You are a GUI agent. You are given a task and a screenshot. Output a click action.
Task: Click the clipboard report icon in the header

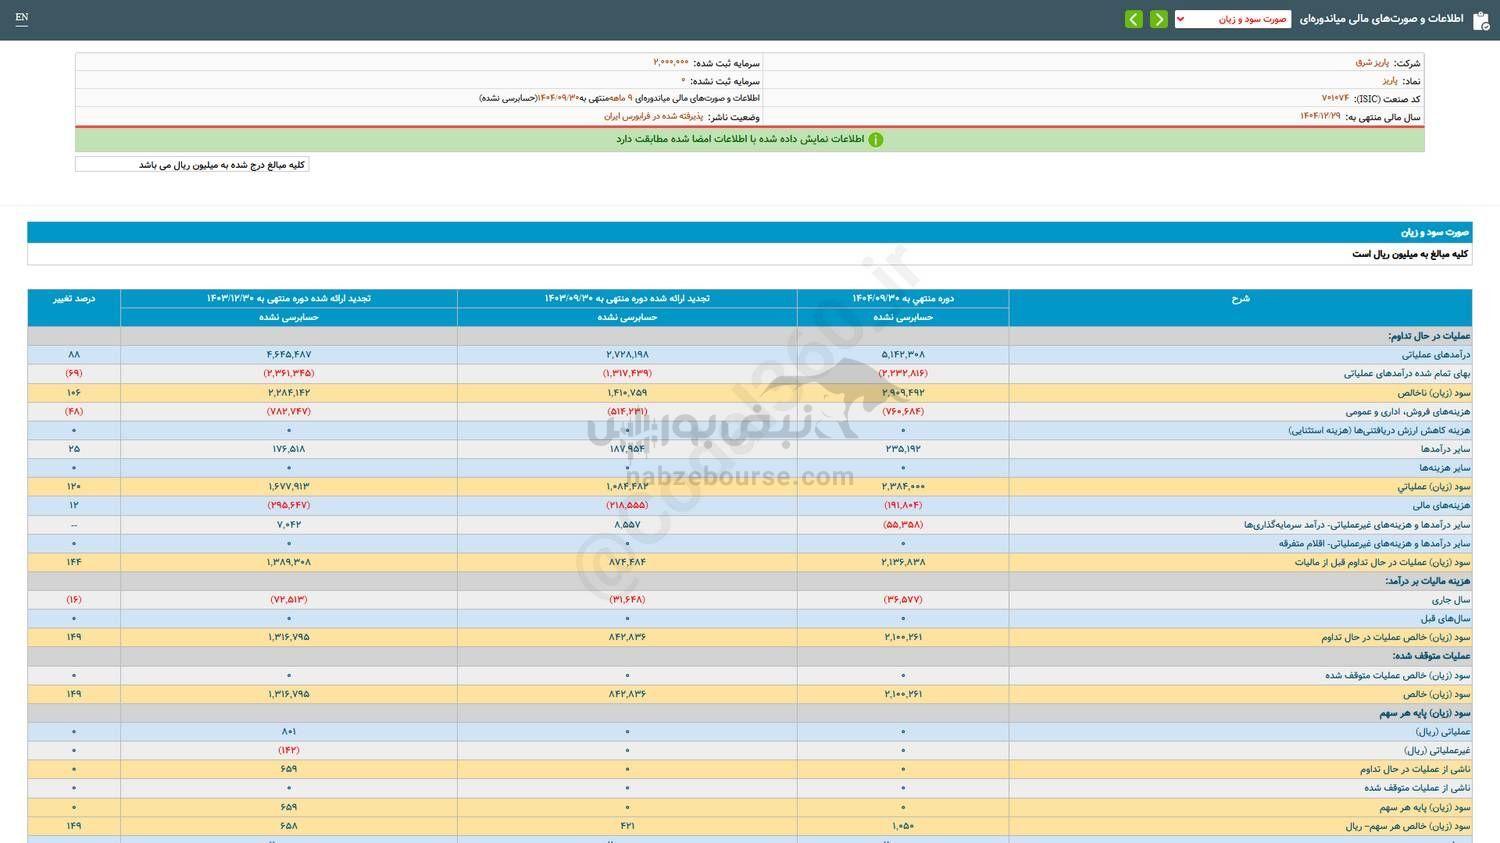(1483, 18)
